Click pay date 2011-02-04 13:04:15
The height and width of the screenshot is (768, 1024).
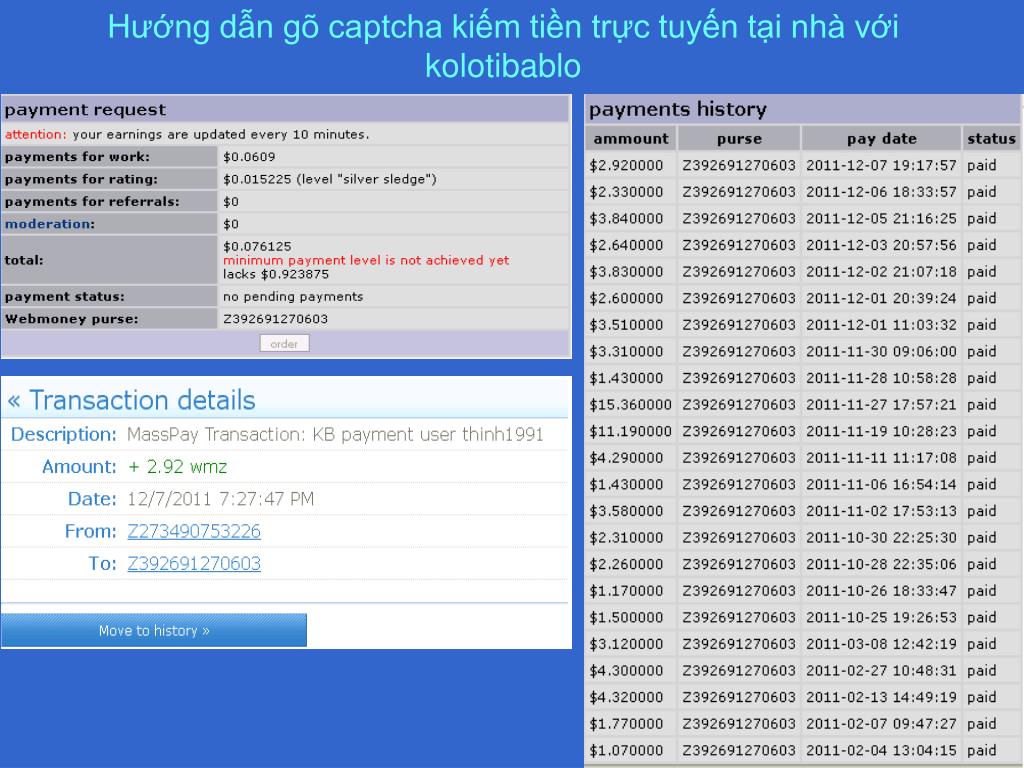[881, 750]
